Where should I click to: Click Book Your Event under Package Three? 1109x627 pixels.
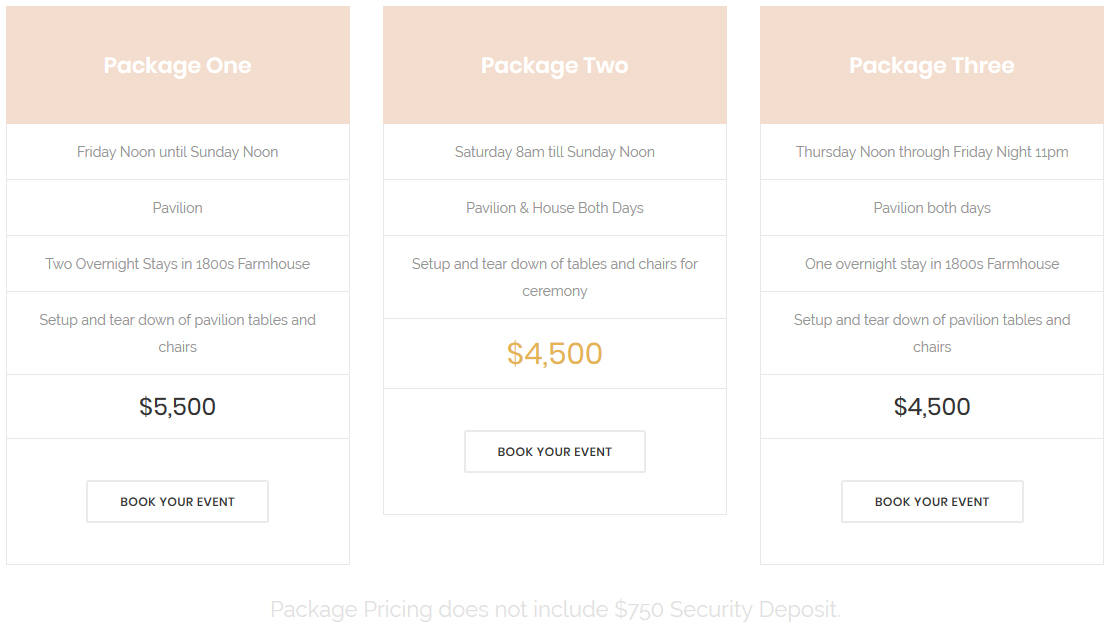coord(932,501)
